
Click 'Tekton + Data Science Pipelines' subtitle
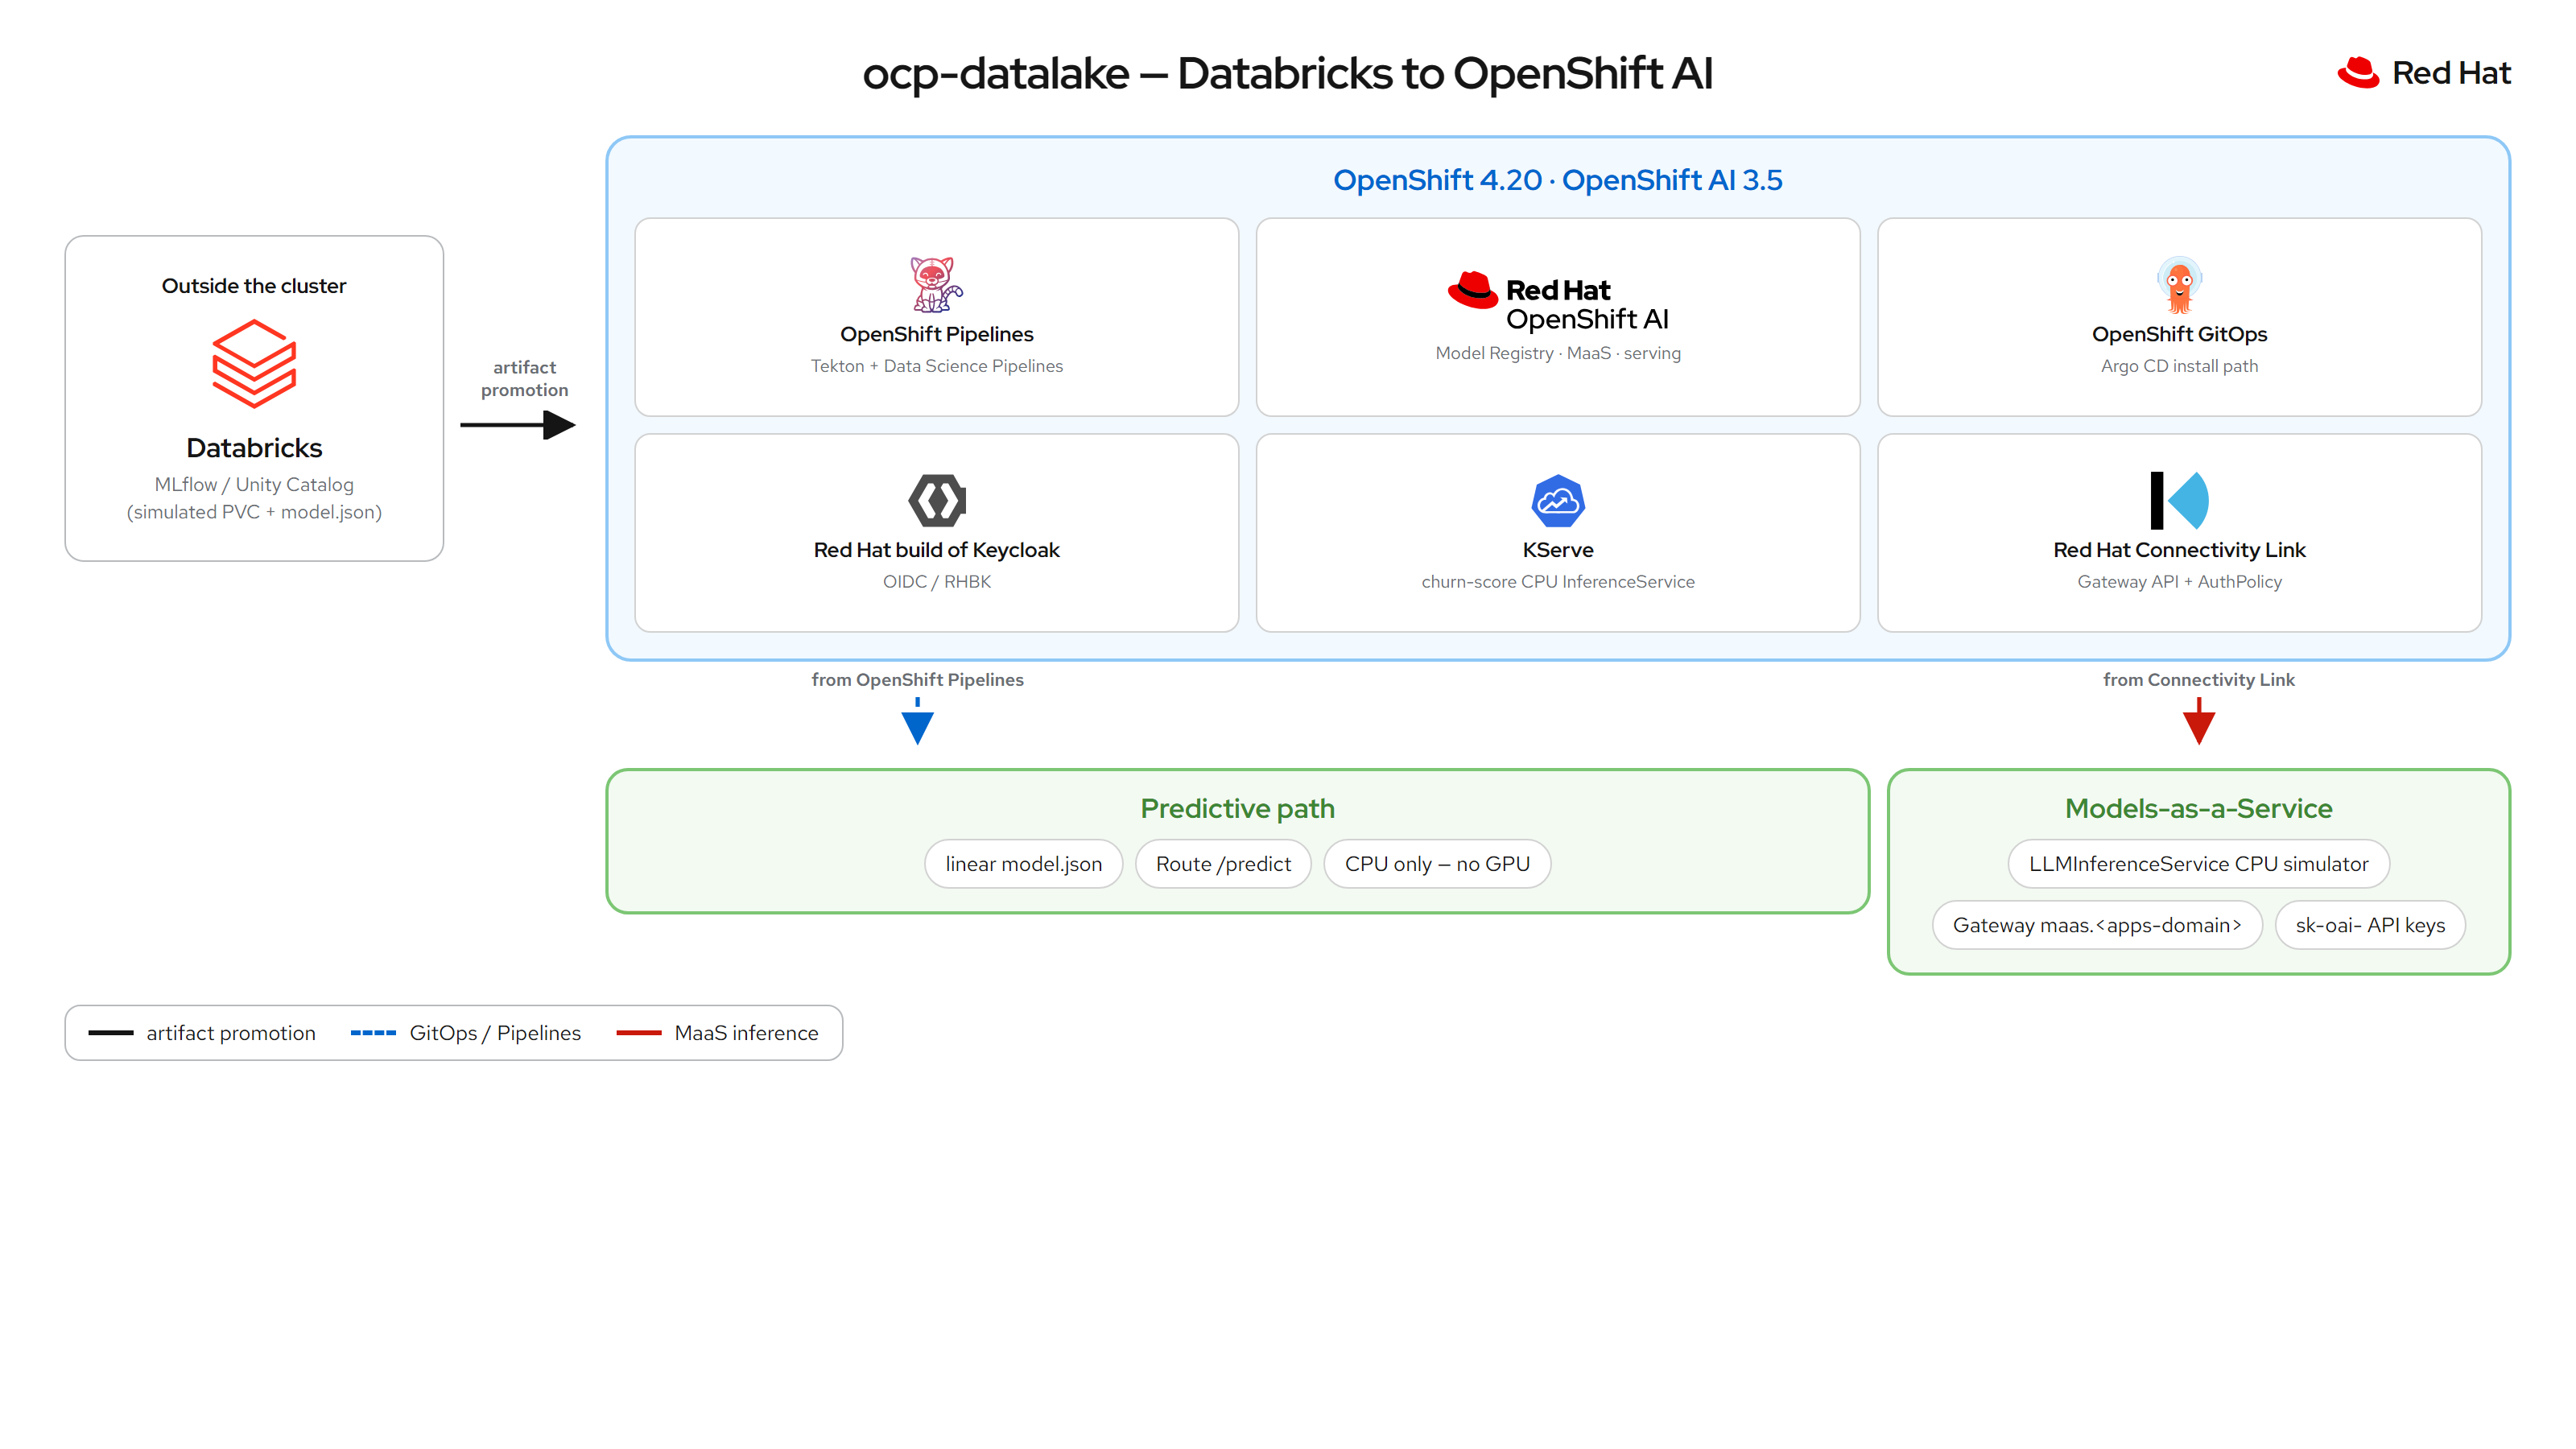(936, 366)
